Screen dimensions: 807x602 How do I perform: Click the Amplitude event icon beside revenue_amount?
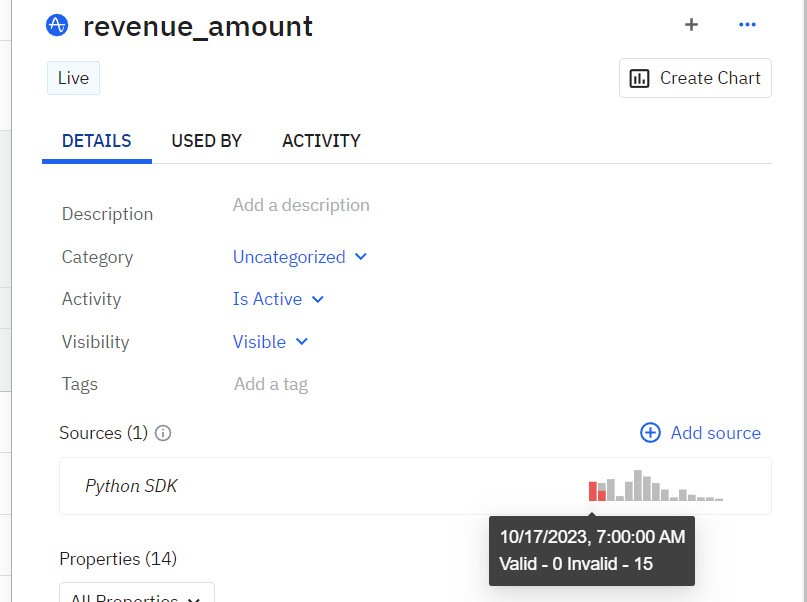click(x=57, y=25)
